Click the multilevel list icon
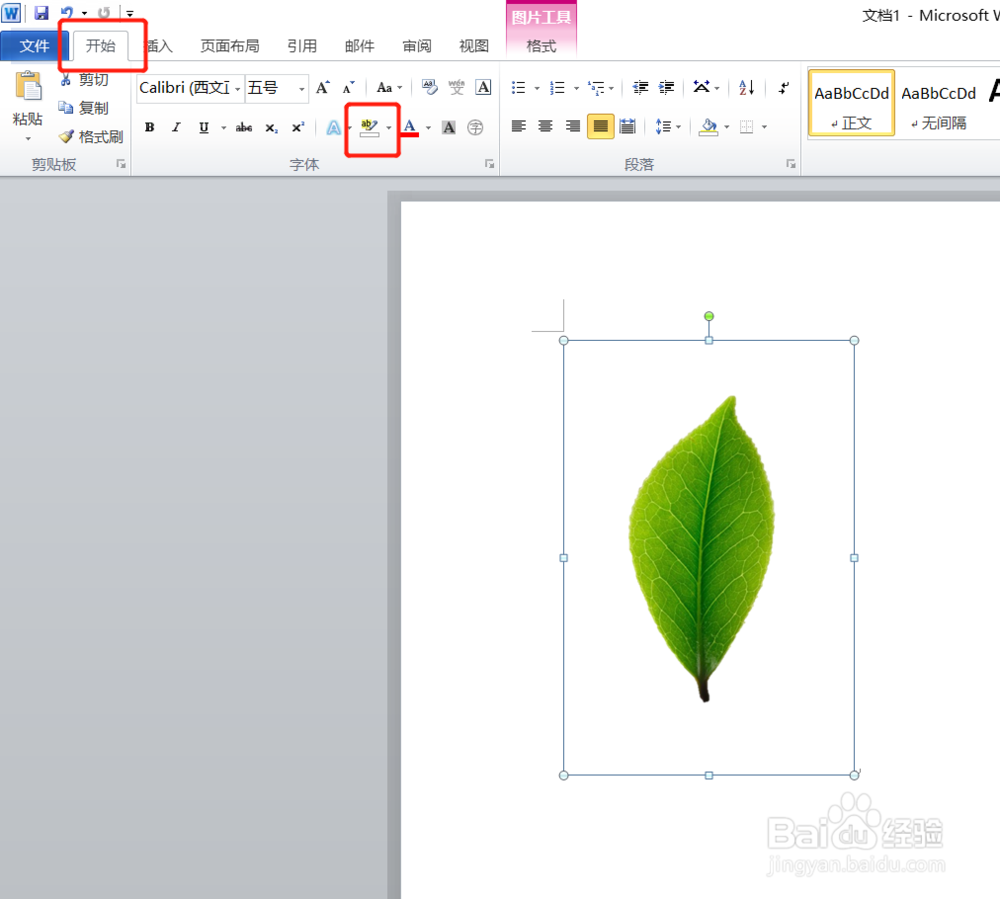The width and height of the screenshot is (1000, 899). tap(596, 87)
